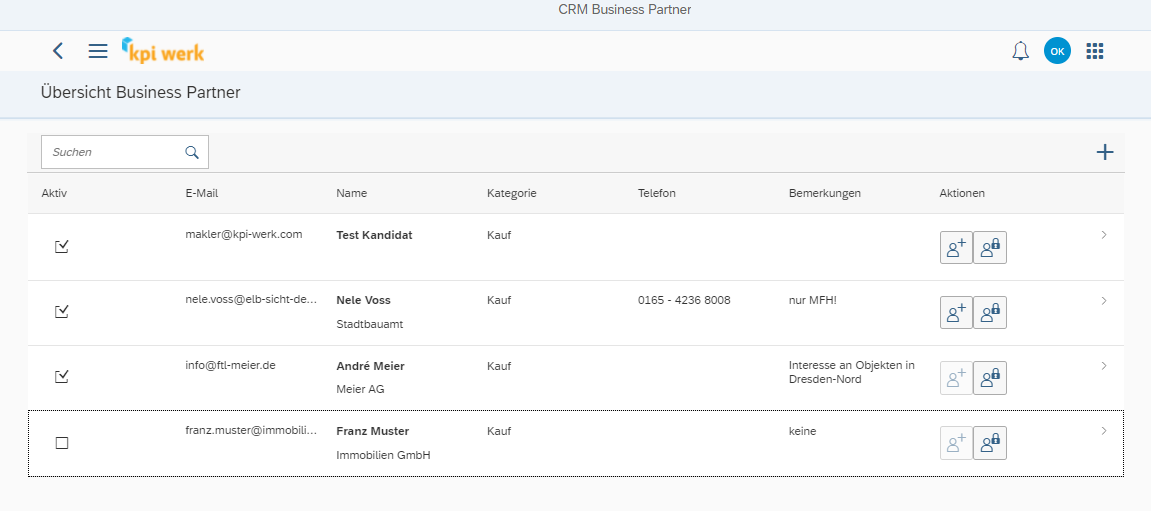The height and width of the screenshot is (511, 1151).
Task: Click the Aktiv column header
Action: point(54,193)
